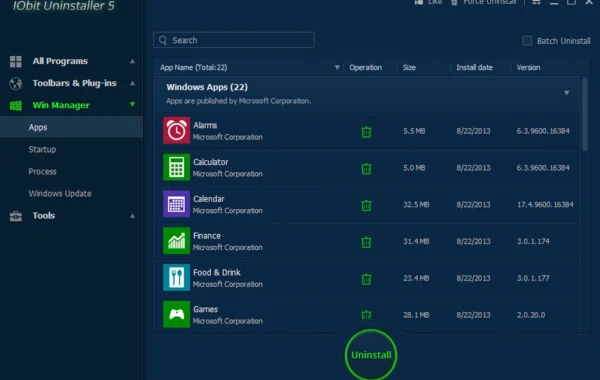Enable the Batch Uninstall checkbox
Viewport: 600px width, 380px height.
(x=527, y=41)
